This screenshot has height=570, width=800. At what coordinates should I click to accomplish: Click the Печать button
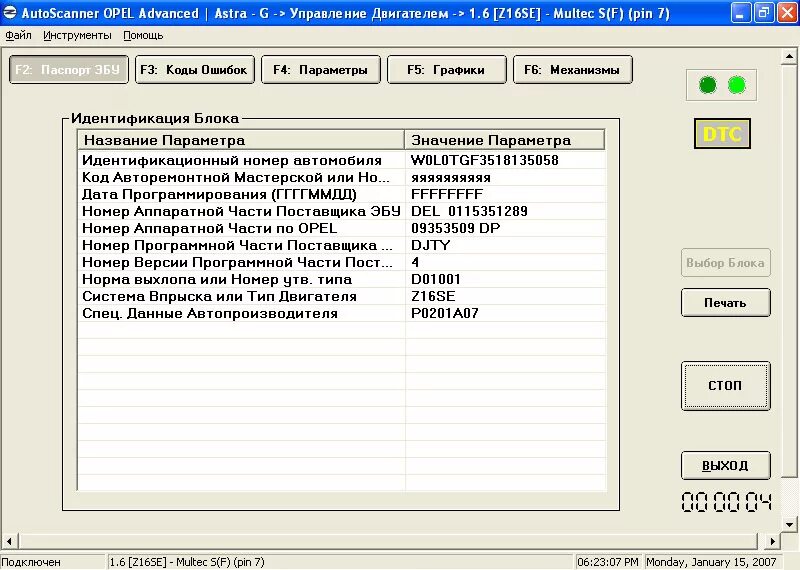[x=726, y=303]
